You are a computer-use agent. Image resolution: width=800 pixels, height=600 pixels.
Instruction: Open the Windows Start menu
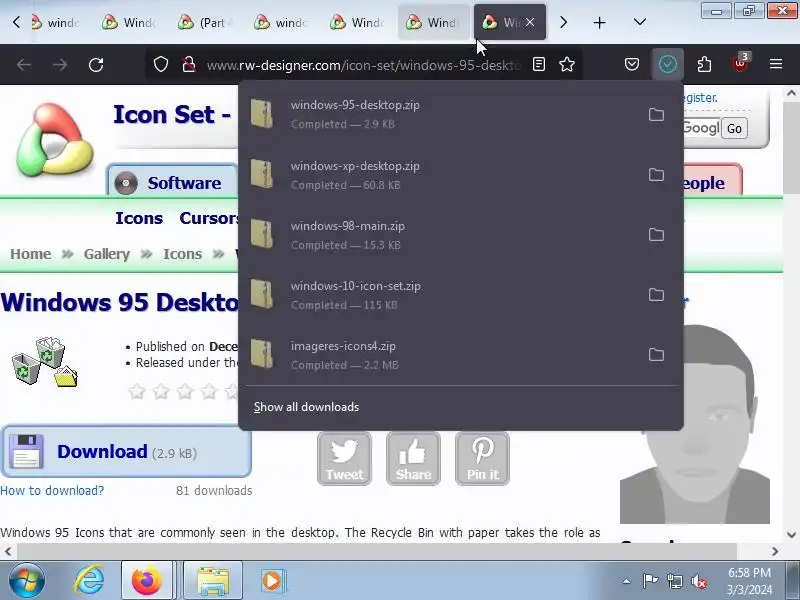click(27, 581)
